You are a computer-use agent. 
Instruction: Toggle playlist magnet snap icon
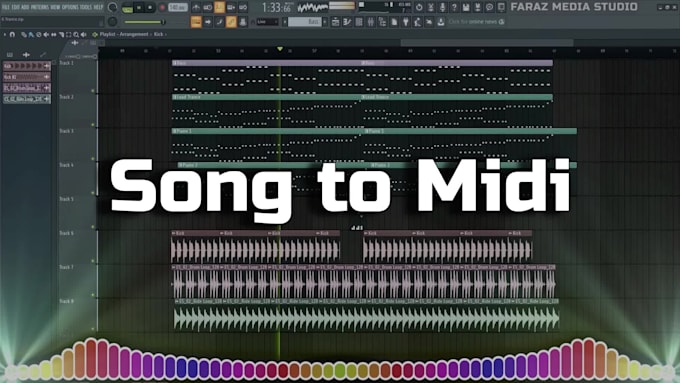(12, 34)
